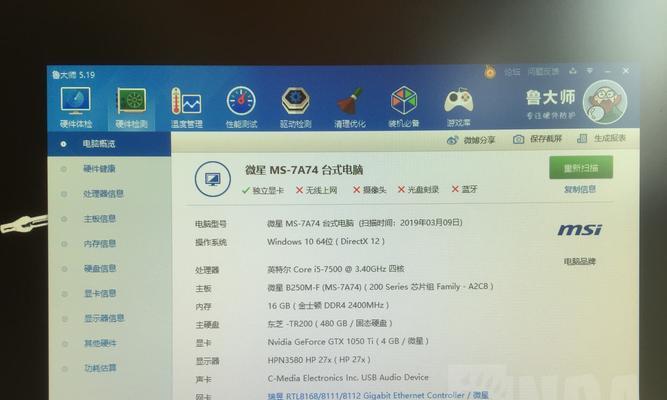Click the camera icon for 保存截屏
The image size is (667, 400).
tap(518, 139)
